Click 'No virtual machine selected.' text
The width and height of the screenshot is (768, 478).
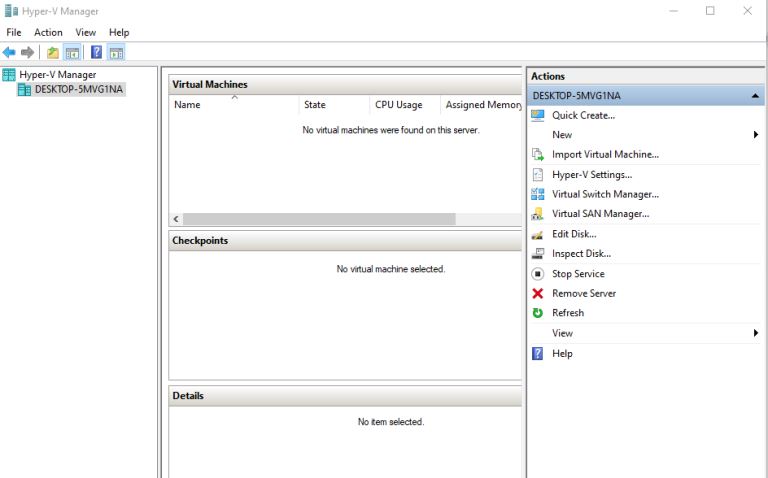[x=390, y=269]
